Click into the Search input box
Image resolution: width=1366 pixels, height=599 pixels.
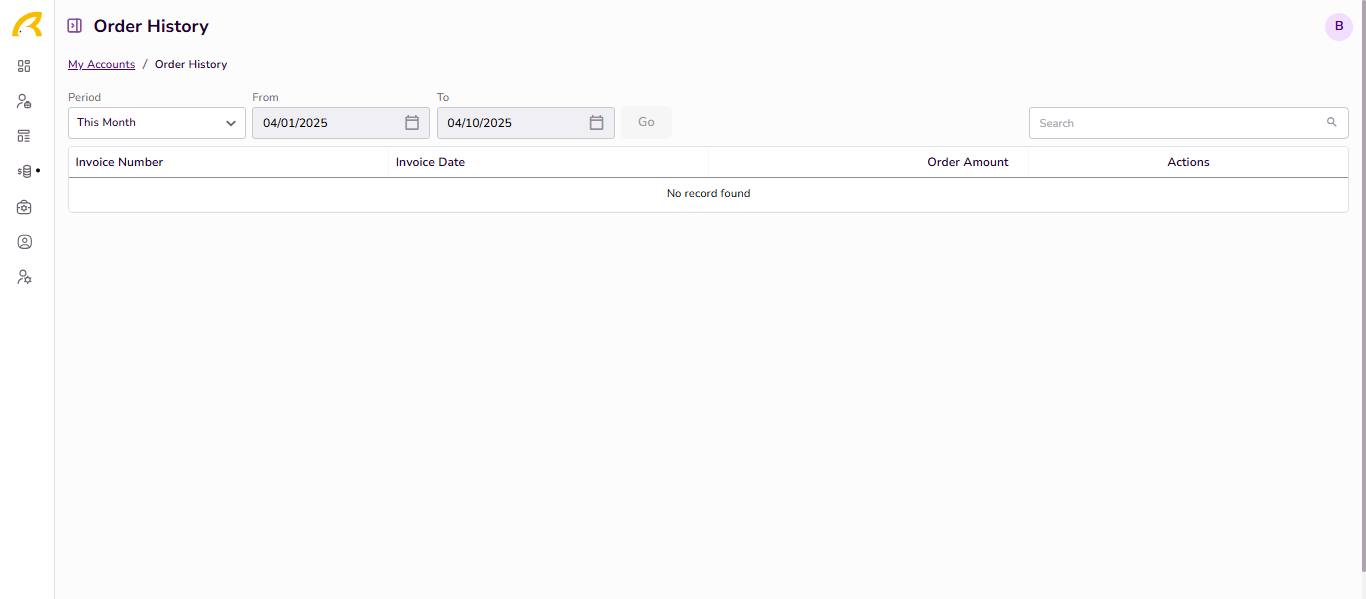pyautogui.click(x=1189, y=123)
